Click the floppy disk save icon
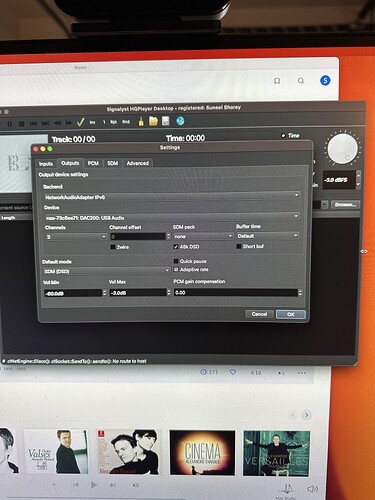This screenshot has height=500, width=375. point(166,121)
